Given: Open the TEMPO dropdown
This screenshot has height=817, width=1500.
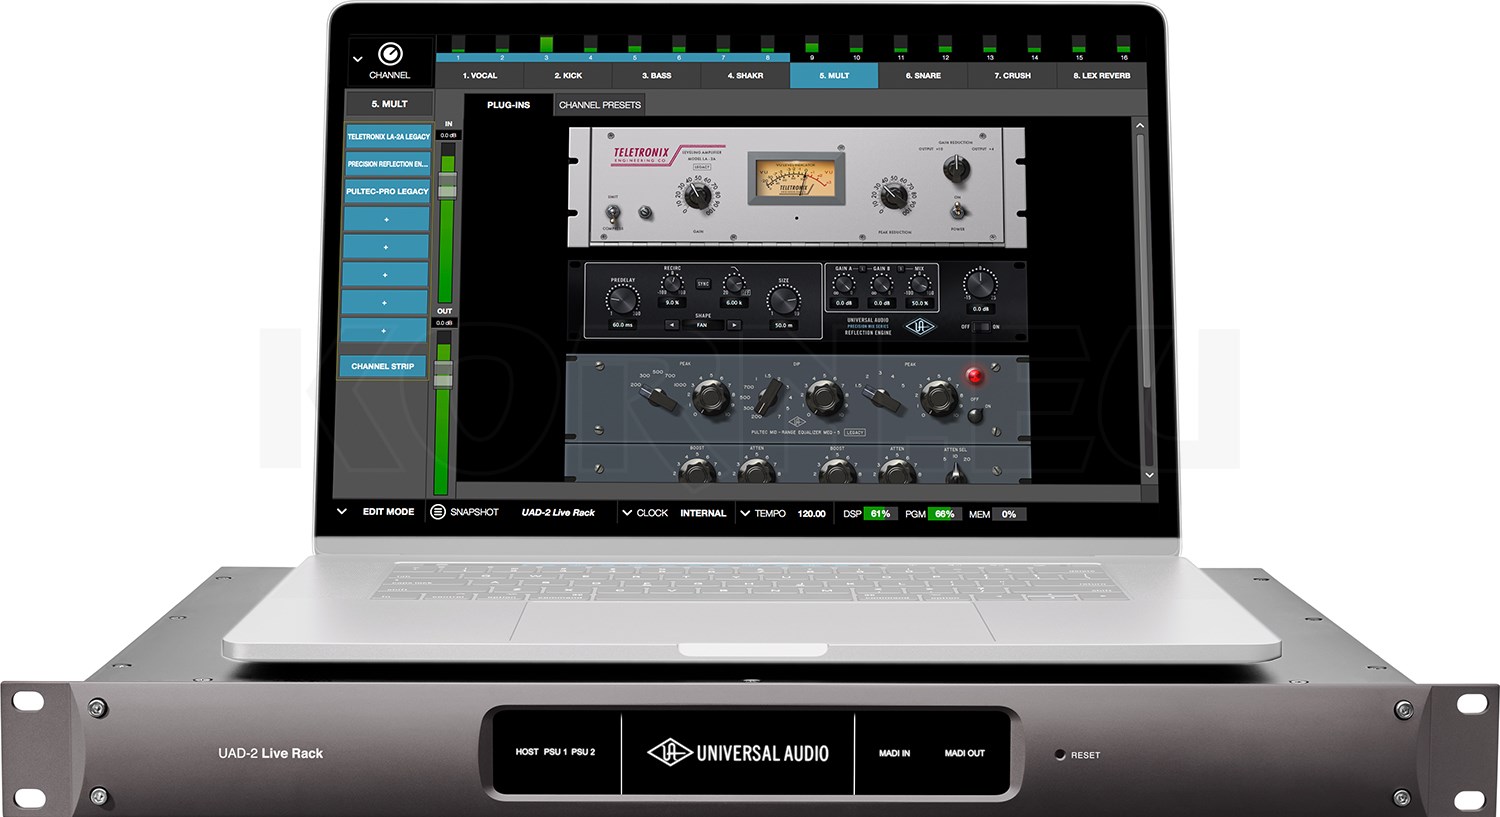Looking at the screenshot, I should pyautogui.click(x=744, y=512).
